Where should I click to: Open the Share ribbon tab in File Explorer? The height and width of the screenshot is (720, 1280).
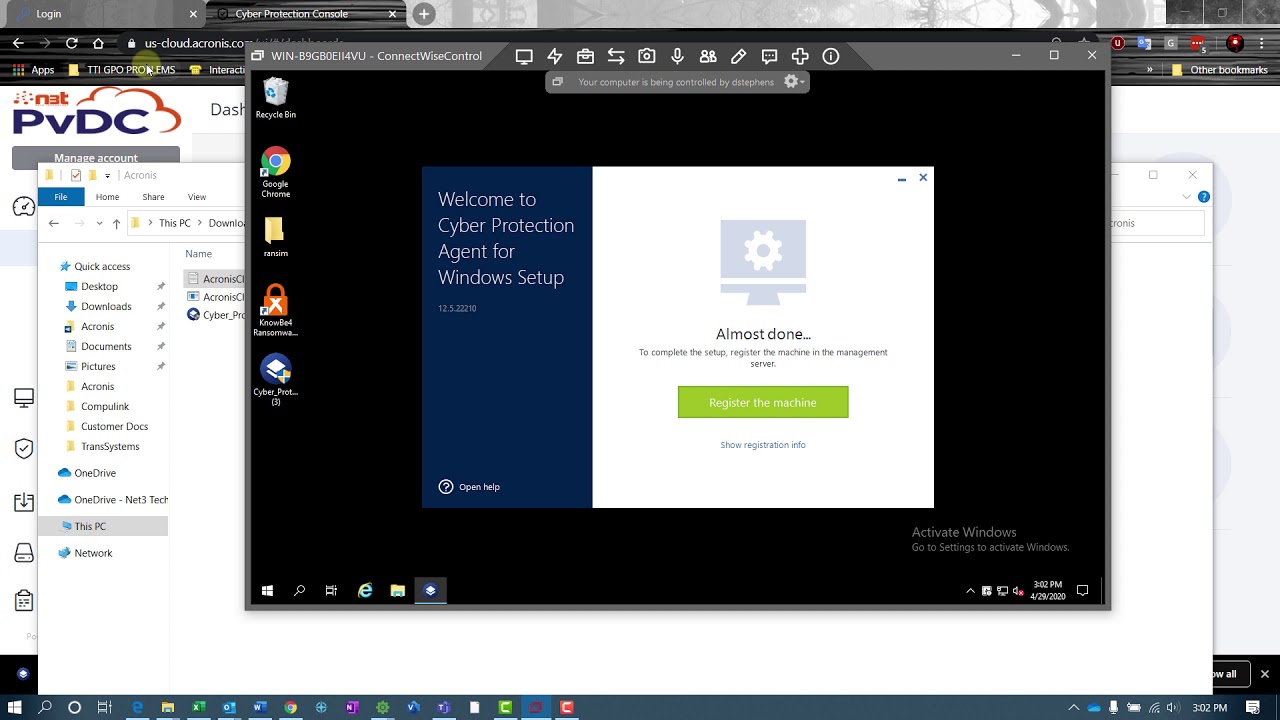point(153,197)
